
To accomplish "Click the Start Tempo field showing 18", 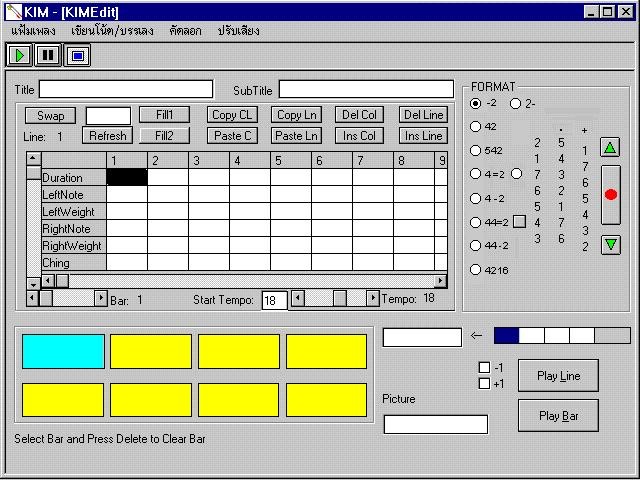I will (274, 300).
